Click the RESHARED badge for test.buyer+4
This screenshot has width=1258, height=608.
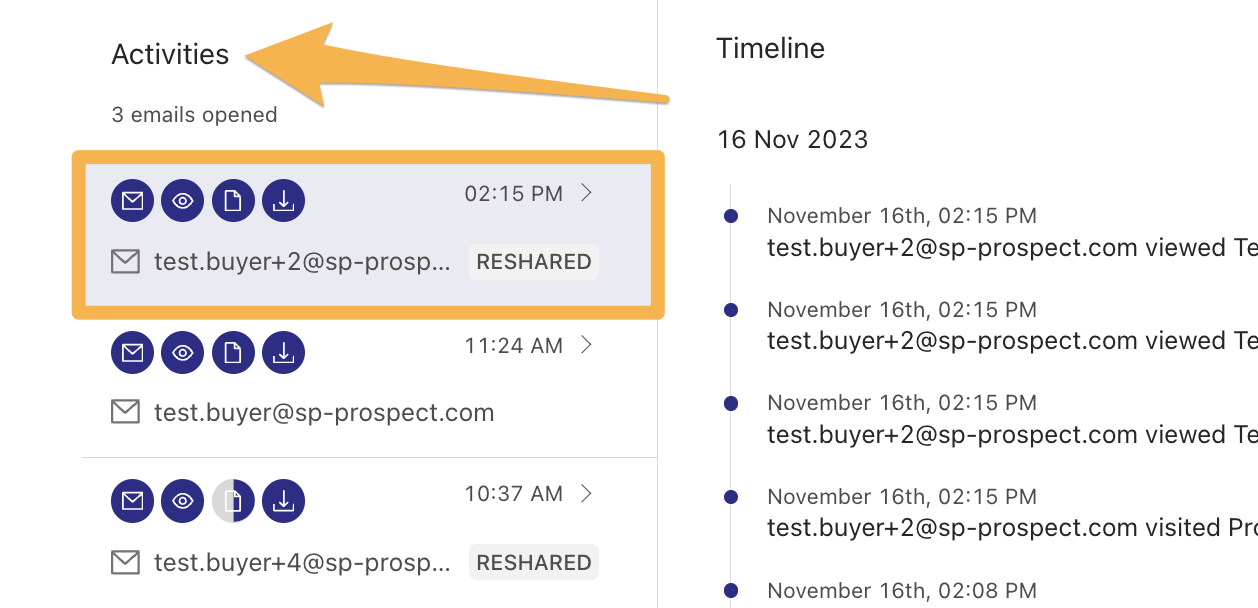click(534, 563)
